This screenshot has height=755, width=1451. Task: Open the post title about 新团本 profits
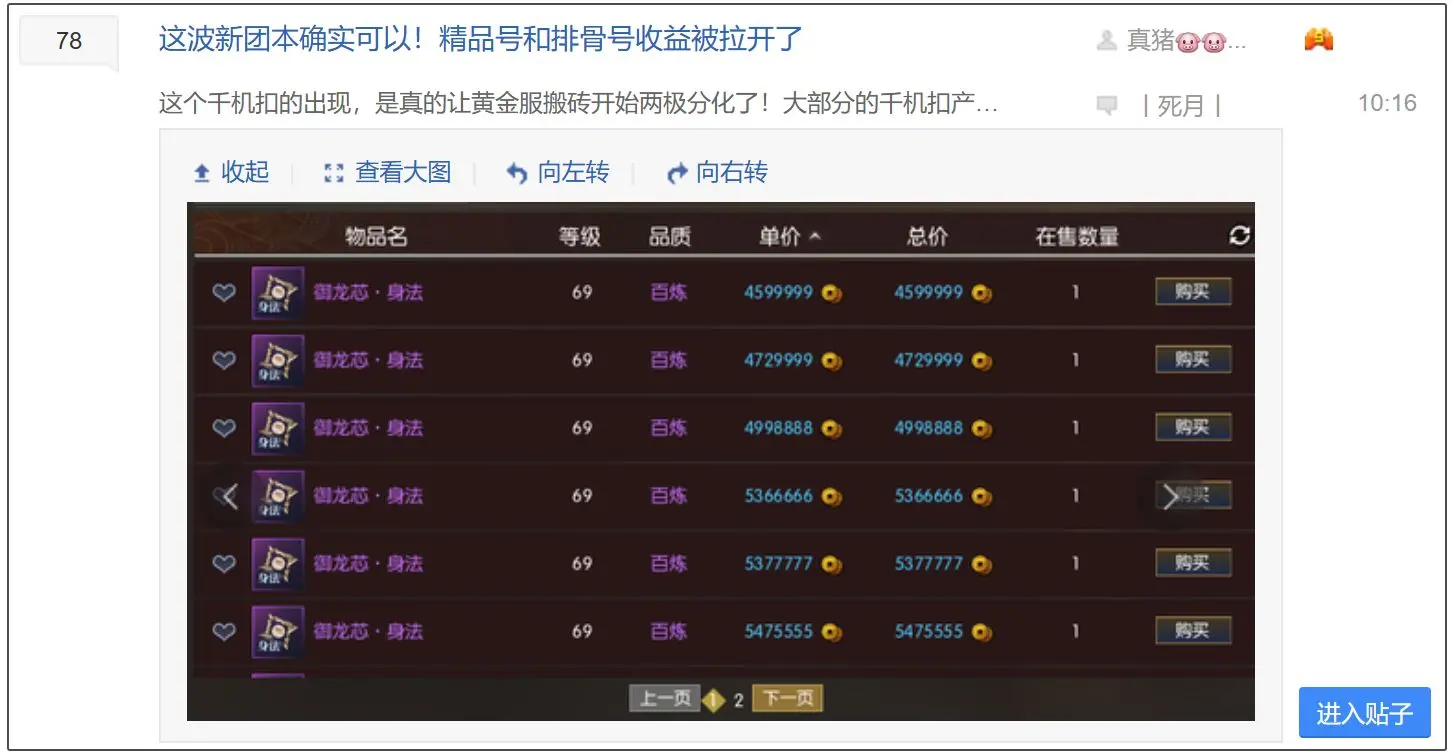click(481, 39)
